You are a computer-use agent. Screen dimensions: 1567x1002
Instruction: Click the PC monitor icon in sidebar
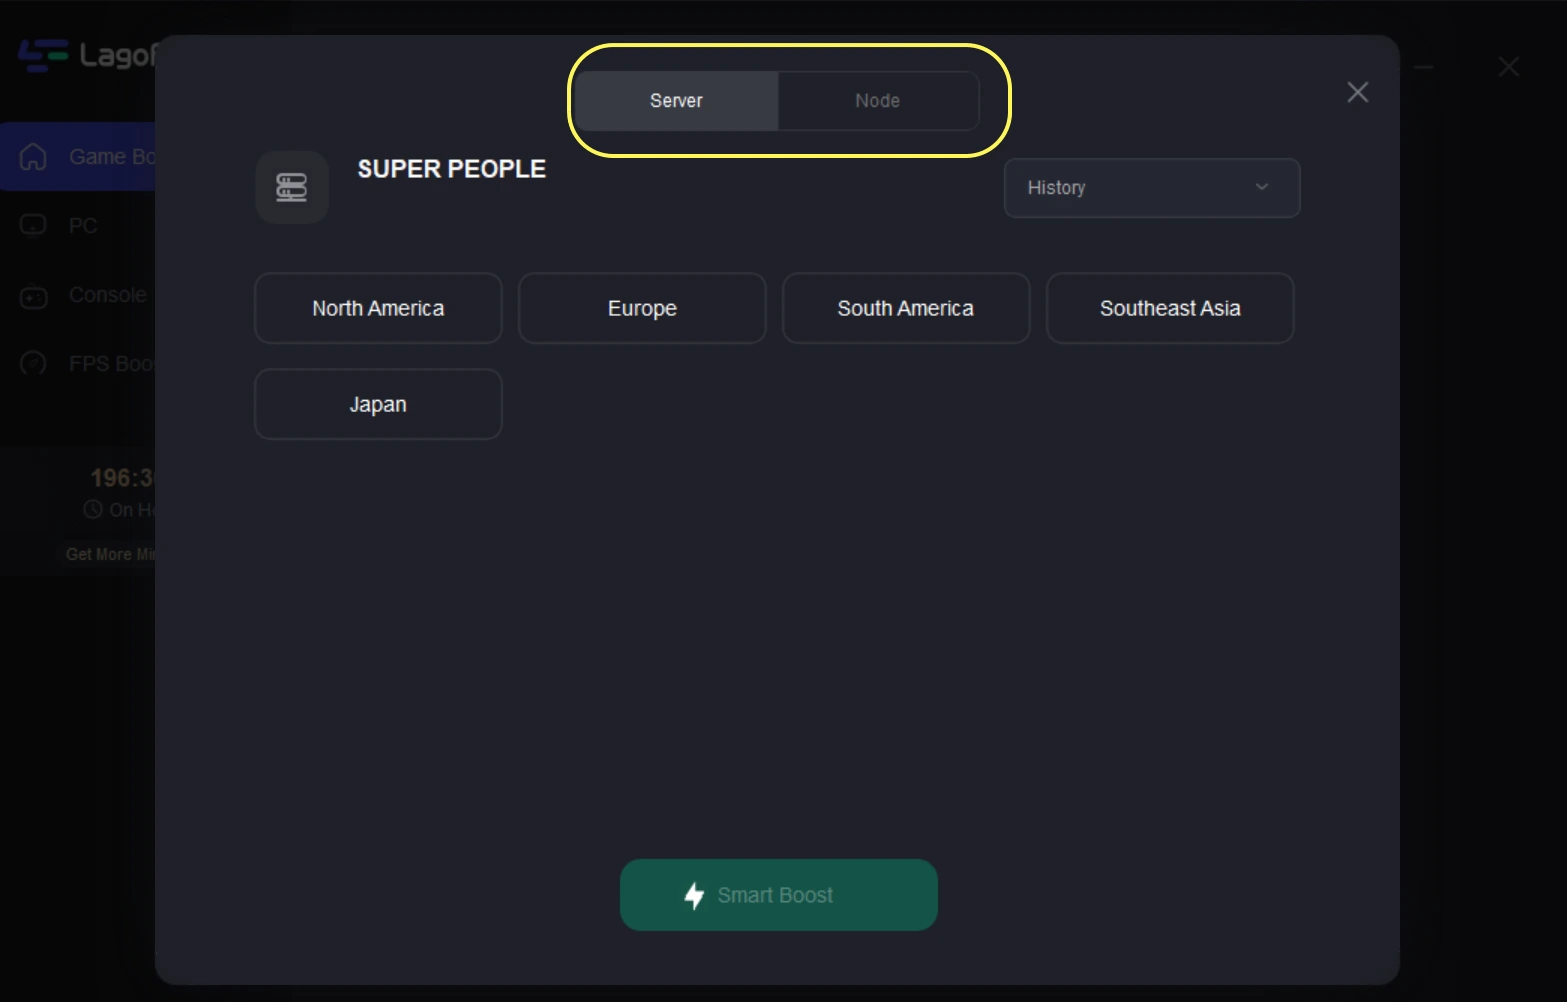coord(33,226)
